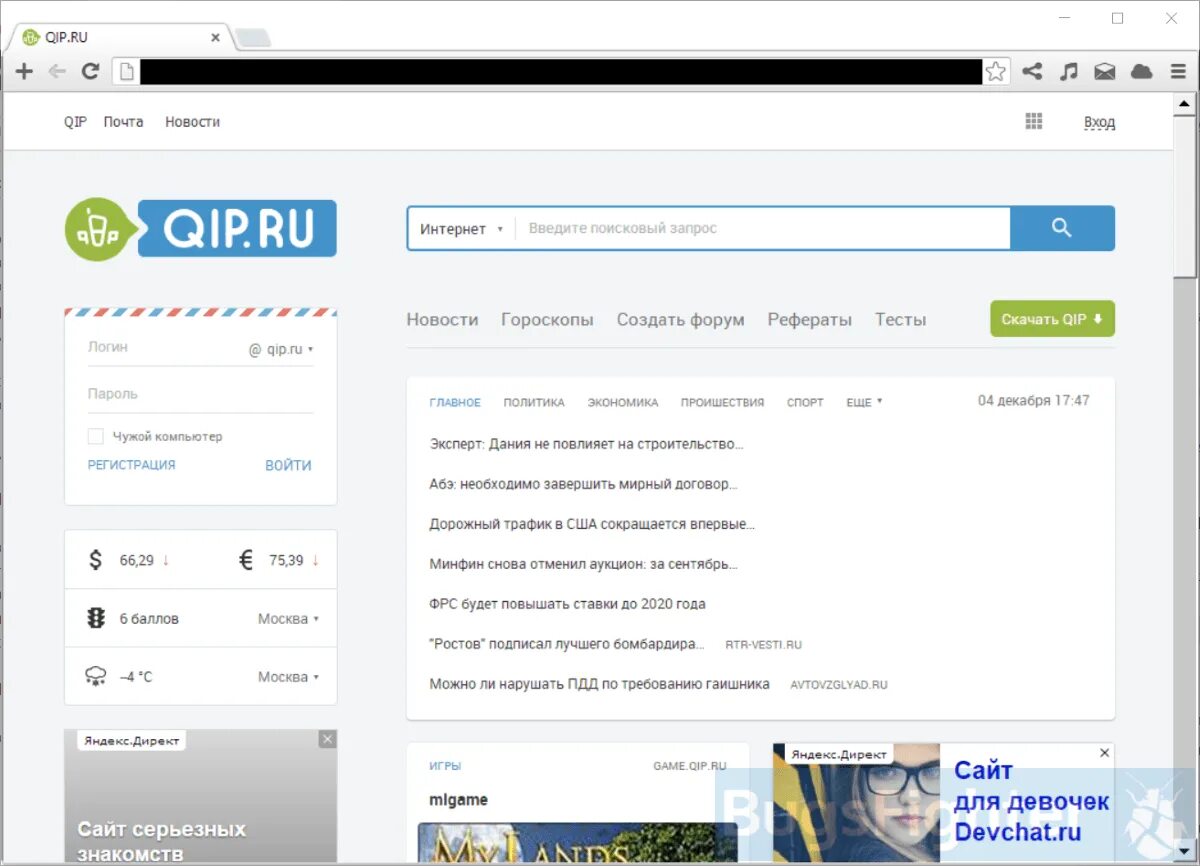1200x866 pixels.
Task: Open the mlgame game title
Action: point(458,800)
